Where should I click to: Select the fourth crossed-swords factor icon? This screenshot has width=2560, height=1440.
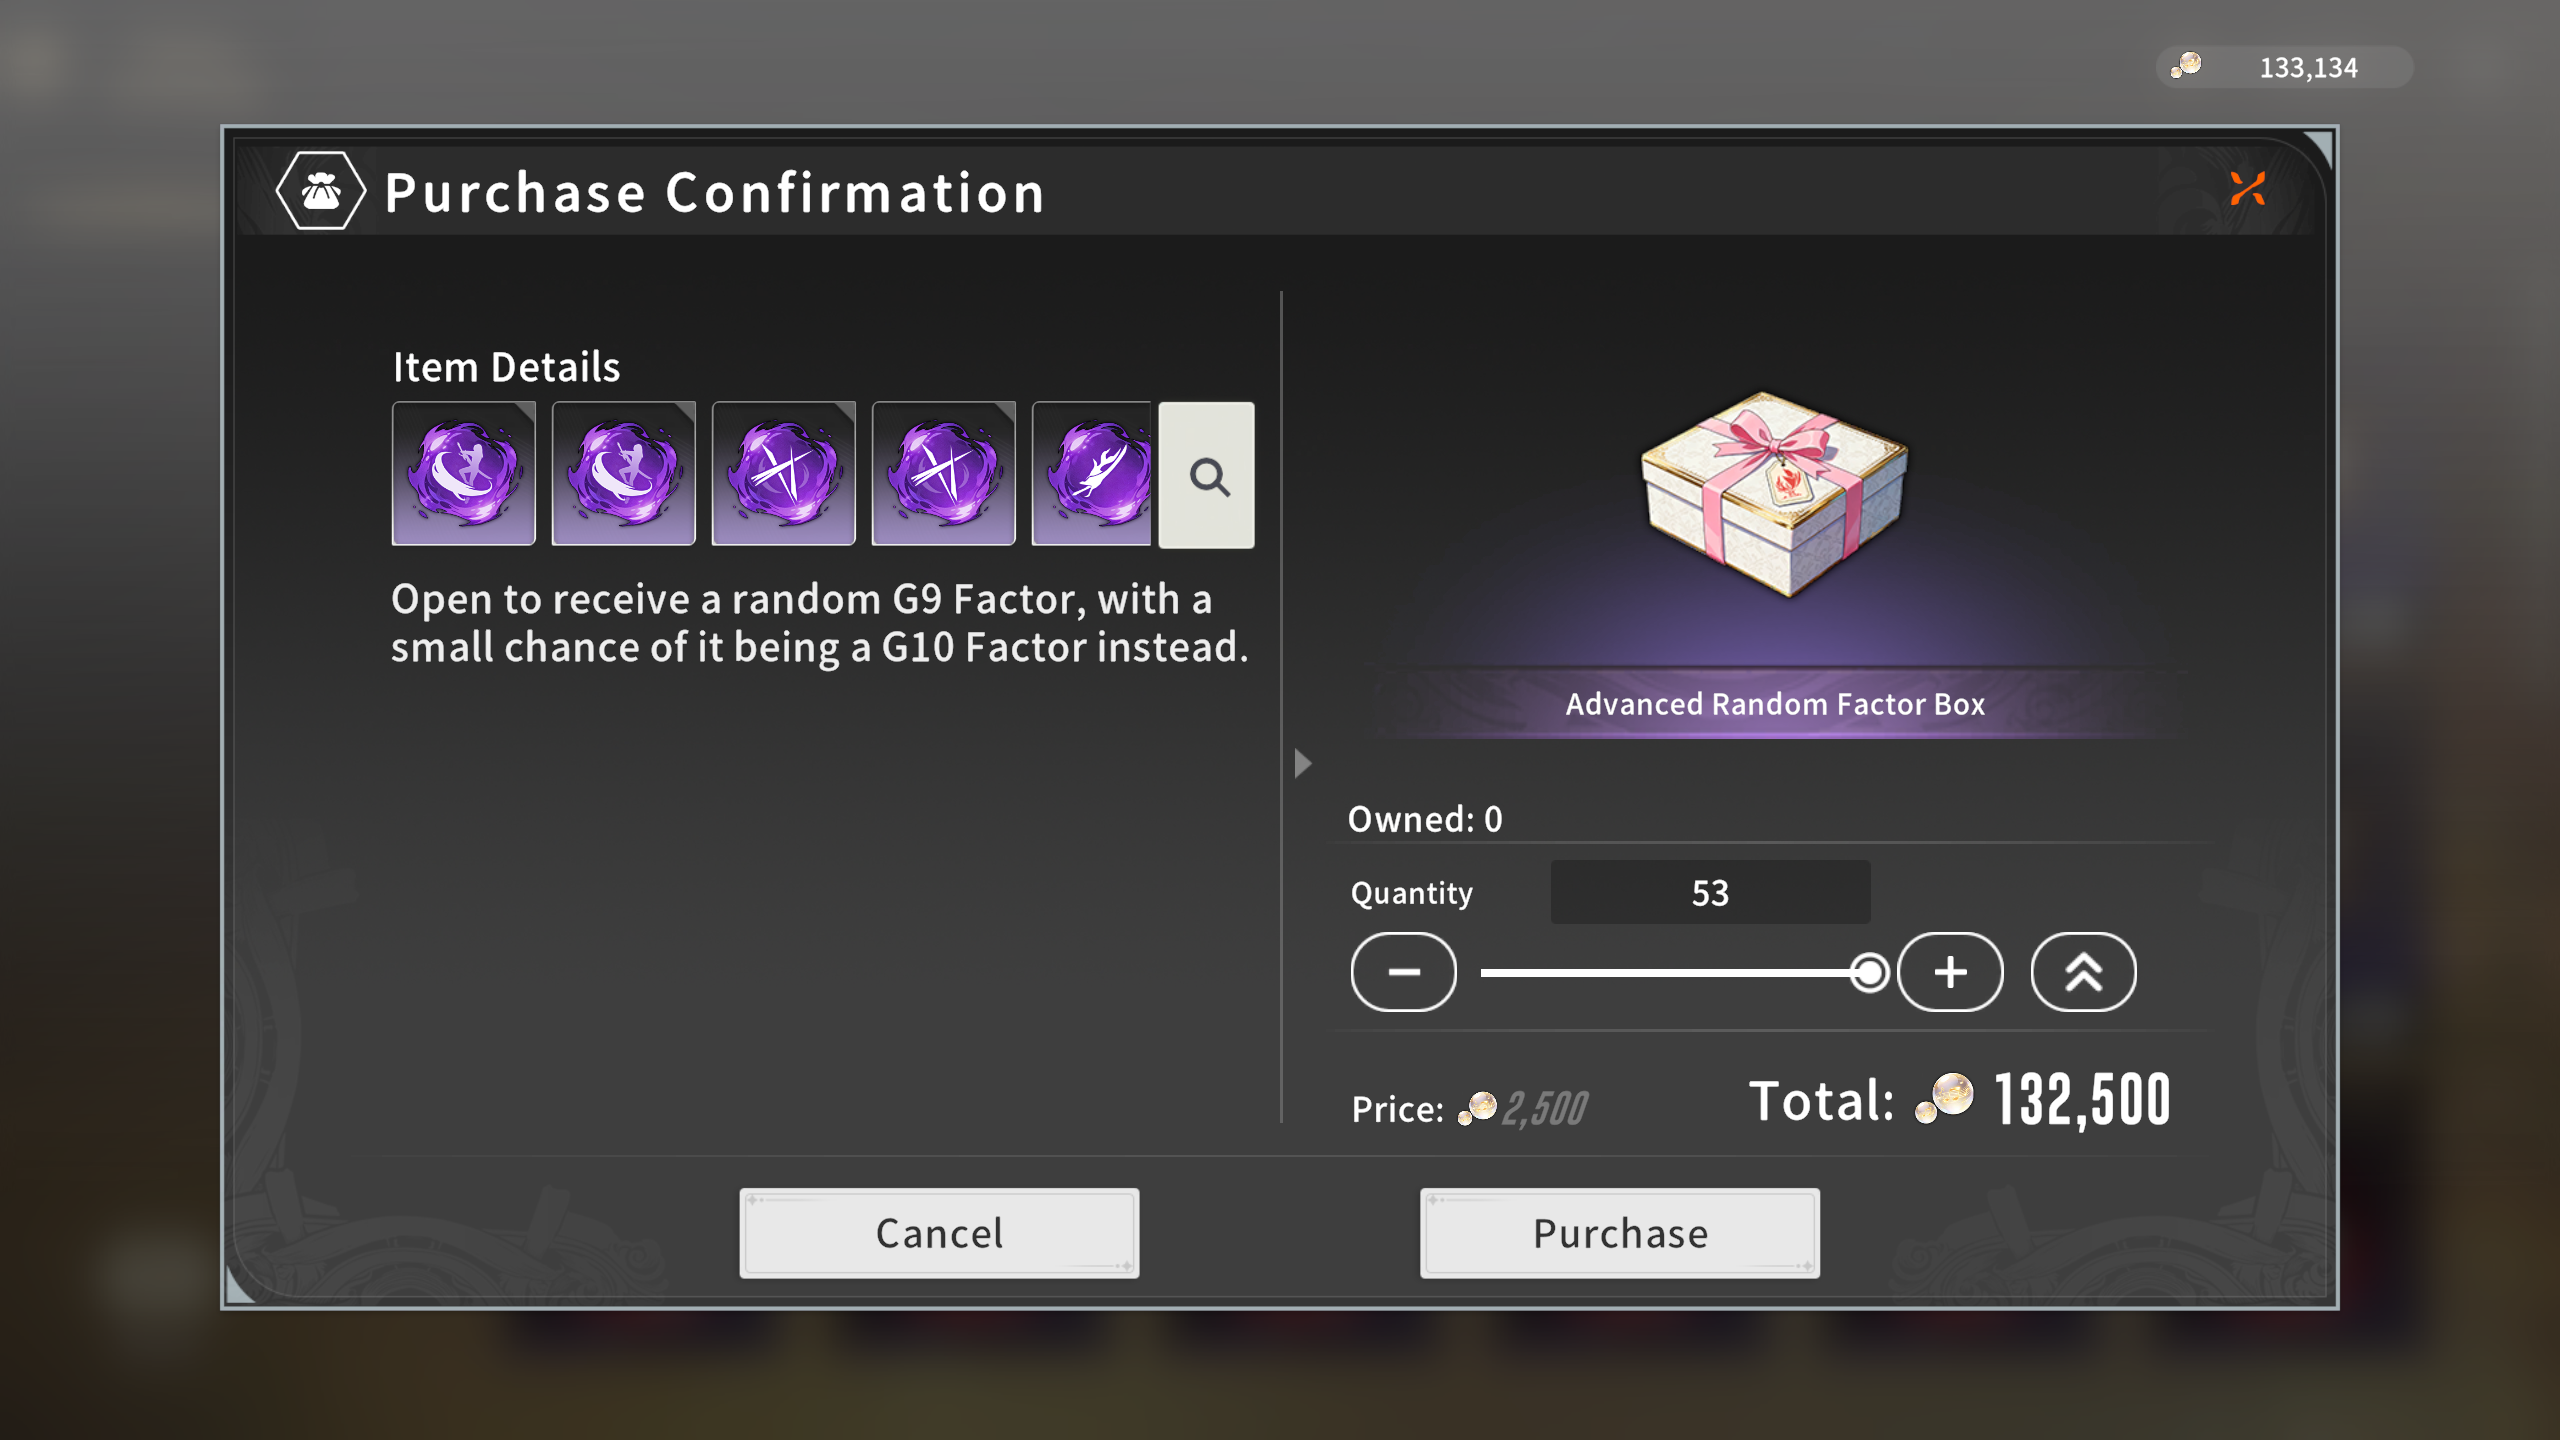click(944, 473)
